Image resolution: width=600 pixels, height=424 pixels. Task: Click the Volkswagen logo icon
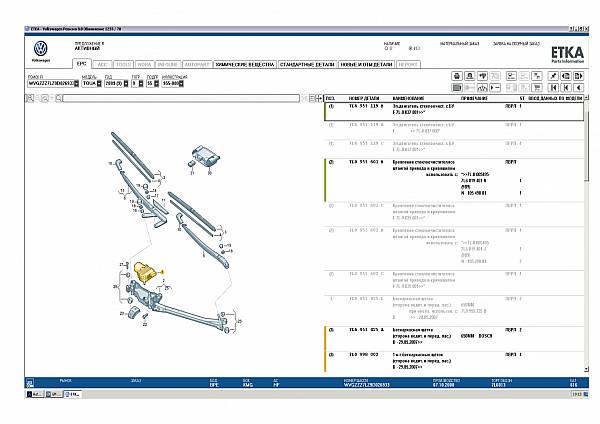point(40,50)
